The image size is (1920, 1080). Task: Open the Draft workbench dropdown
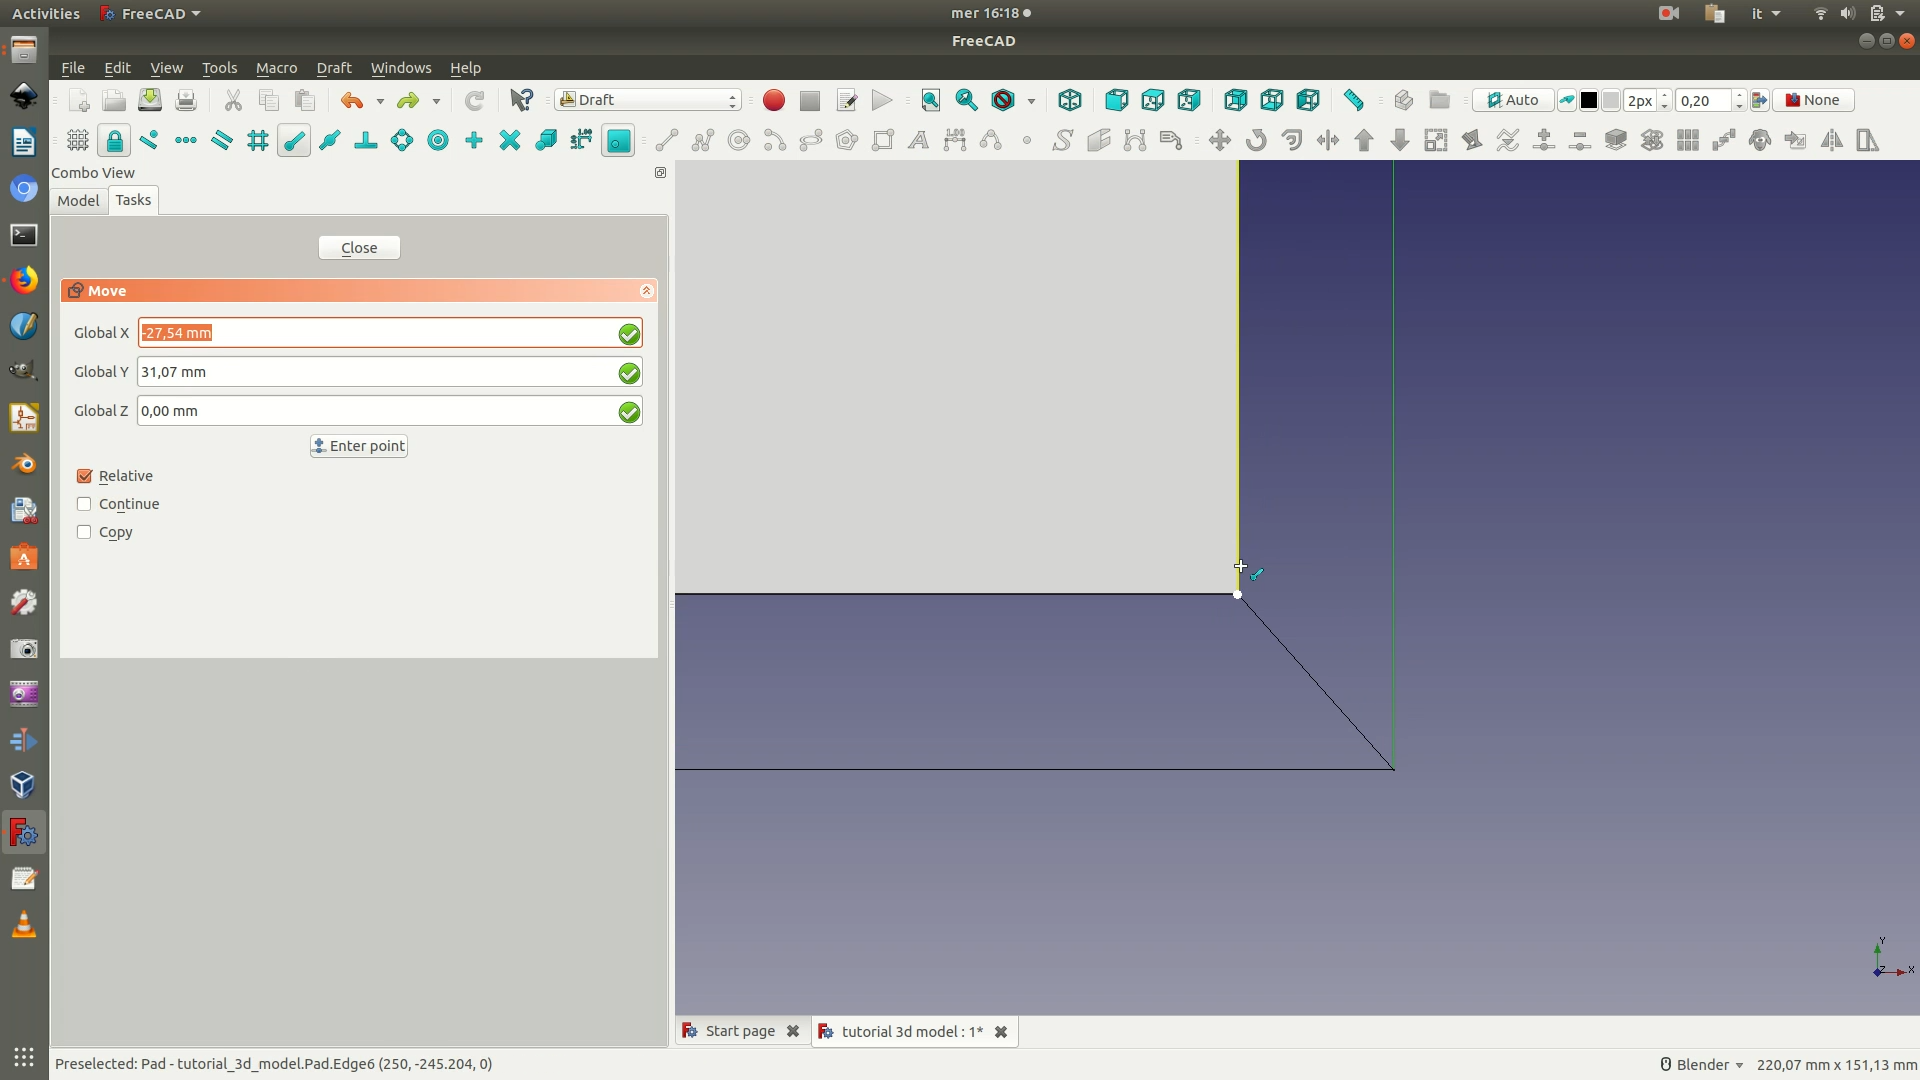pos(648,100)
